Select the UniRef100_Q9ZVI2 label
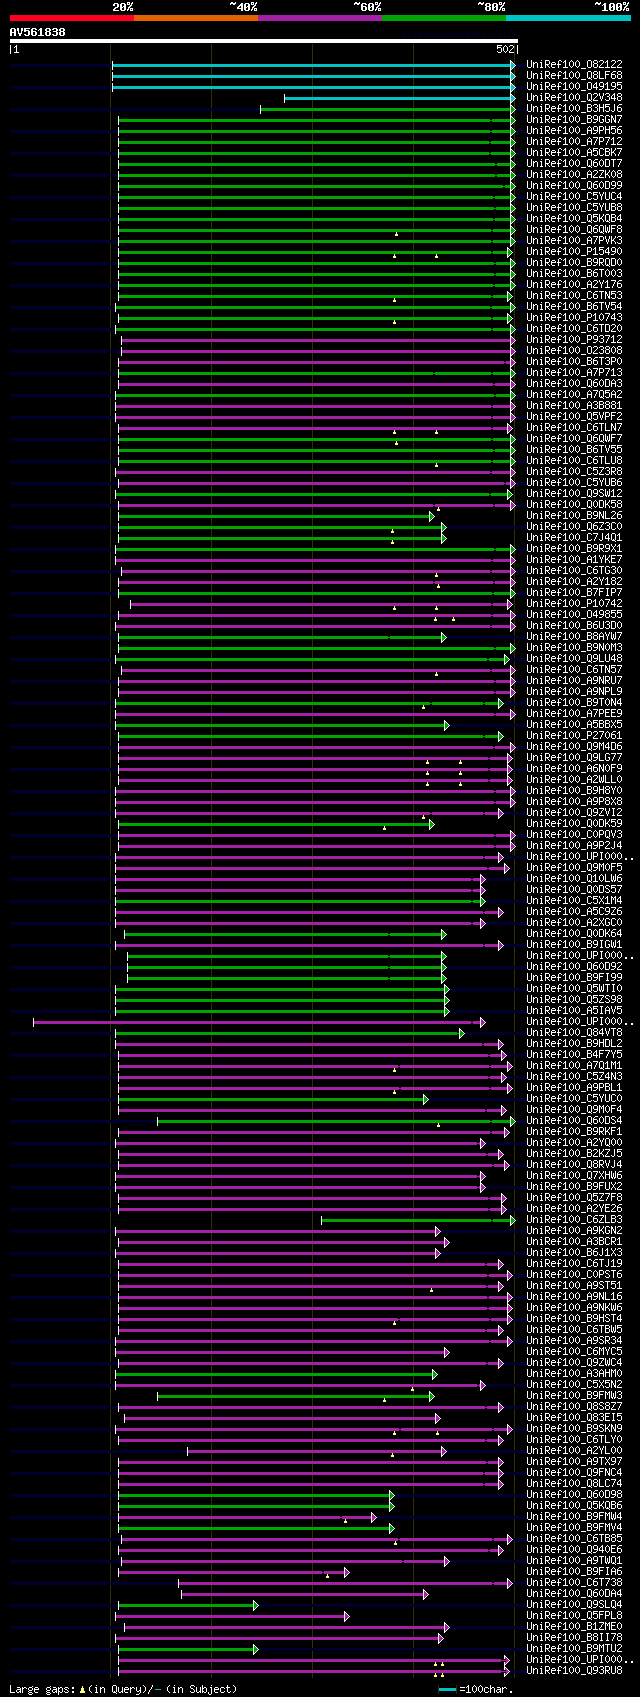This screenshot has height=1697, width=640. pyautogui.click(x=574, y=813)
